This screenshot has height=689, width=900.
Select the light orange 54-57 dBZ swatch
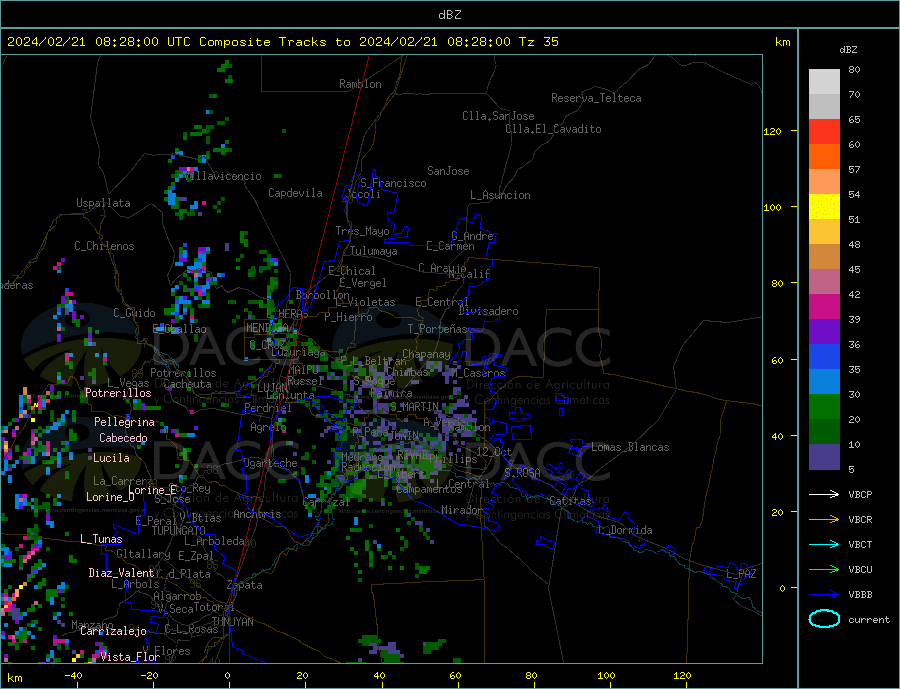click(x=824, y=181)
